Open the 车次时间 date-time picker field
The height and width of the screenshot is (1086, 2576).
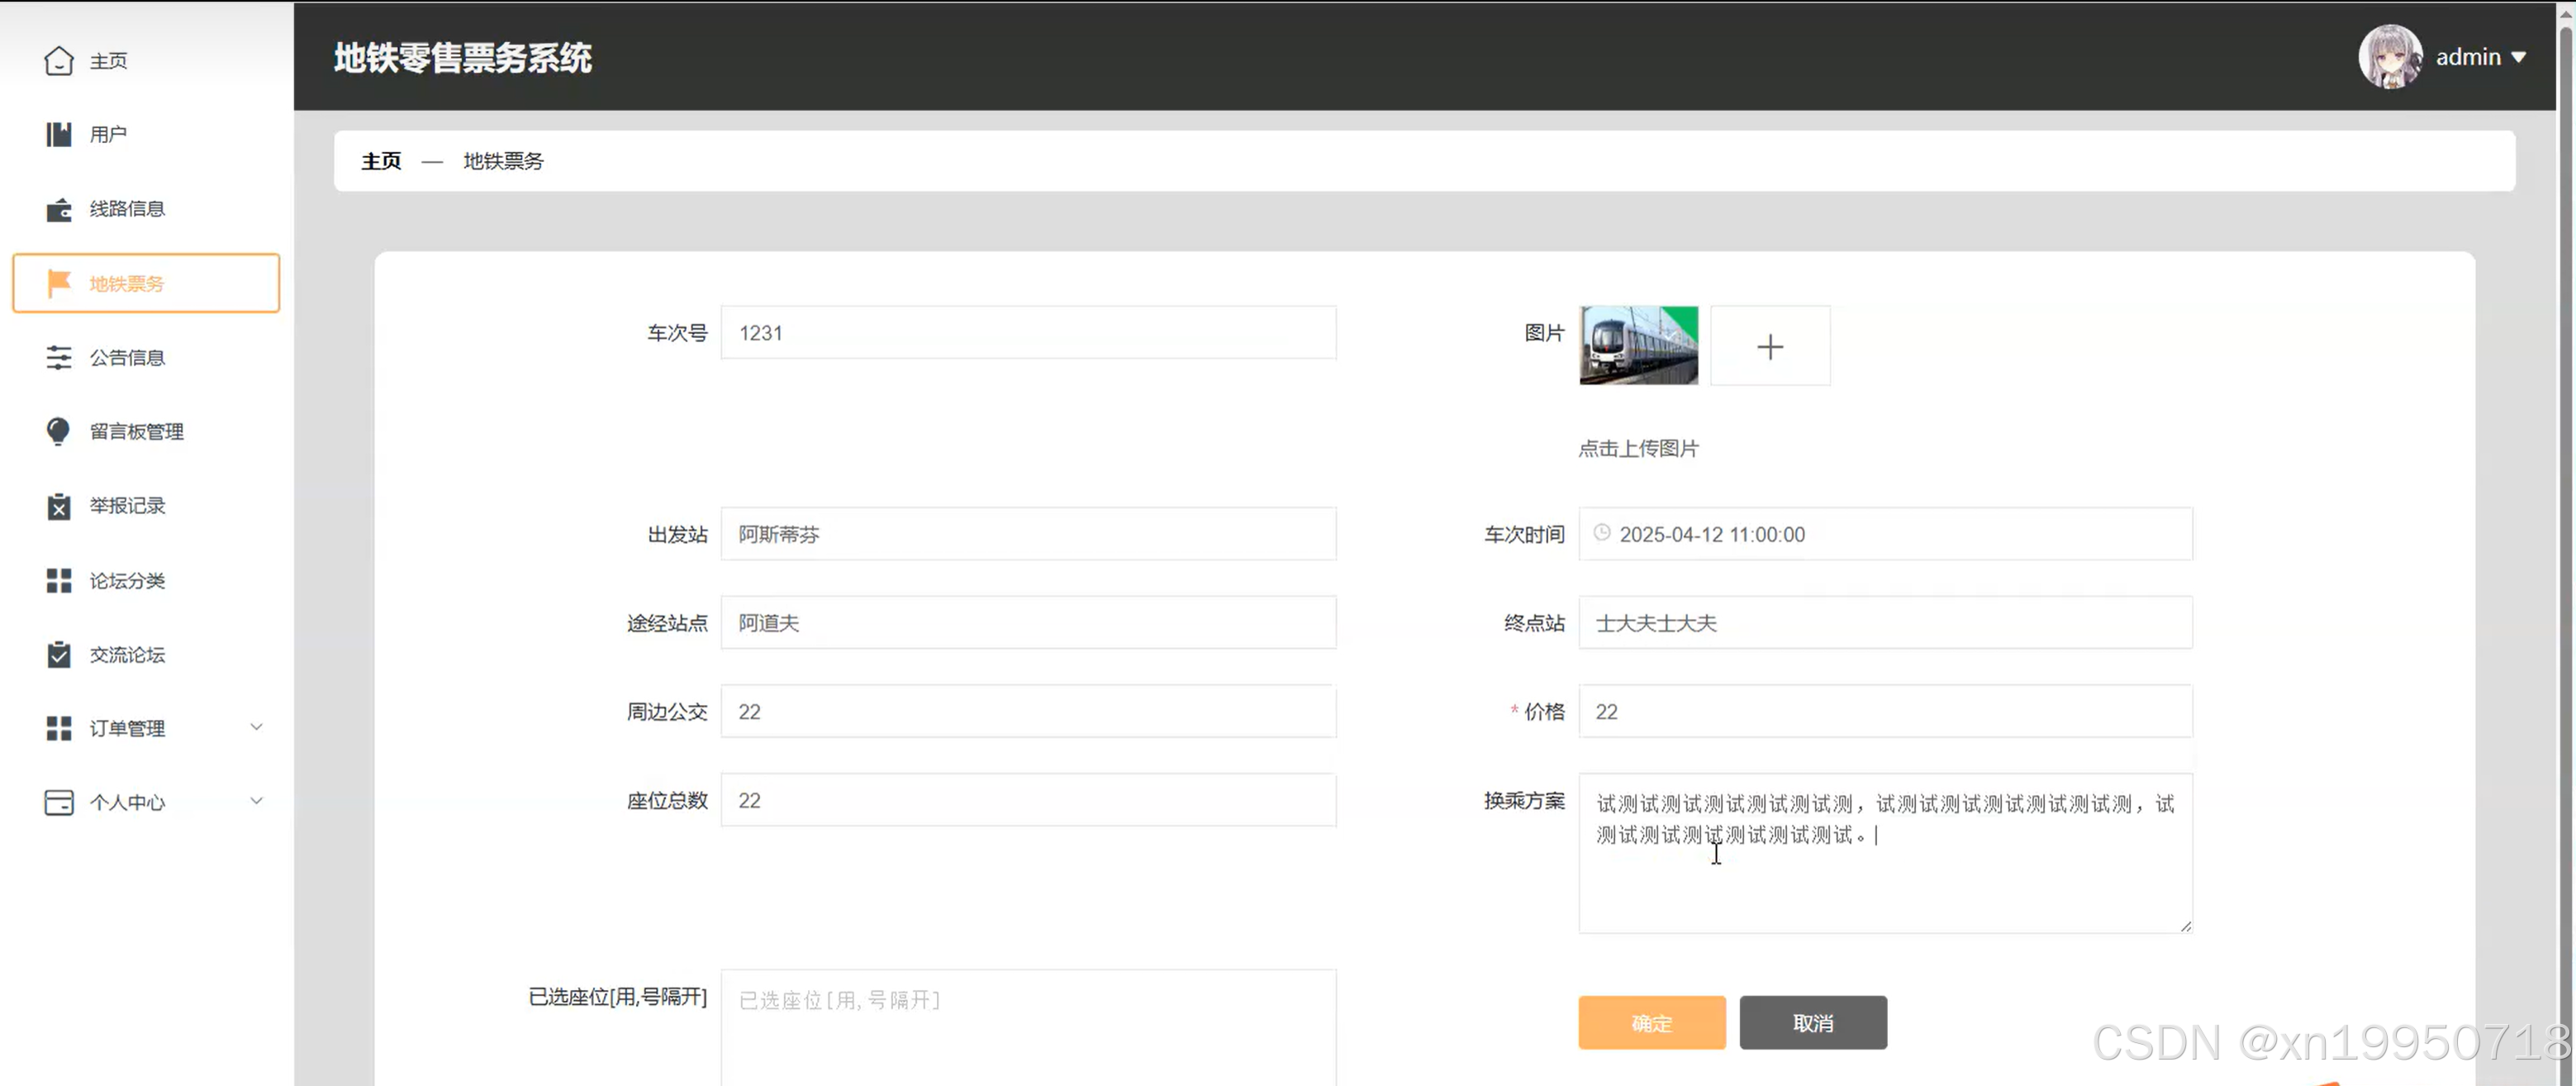click(1885, 534)
